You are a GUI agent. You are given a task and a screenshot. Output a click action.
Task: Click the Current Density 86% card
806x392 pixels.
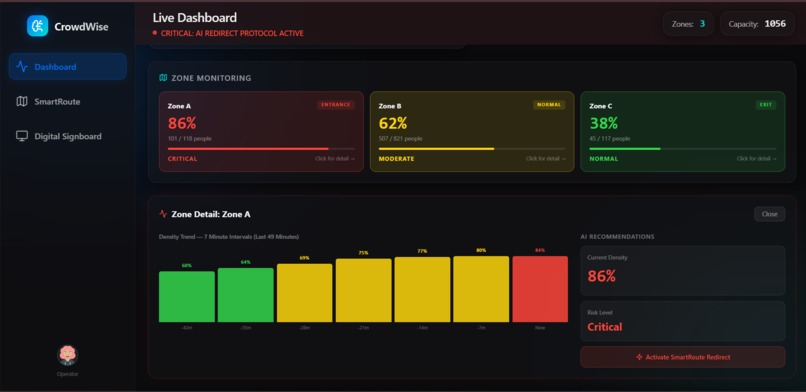683,271
